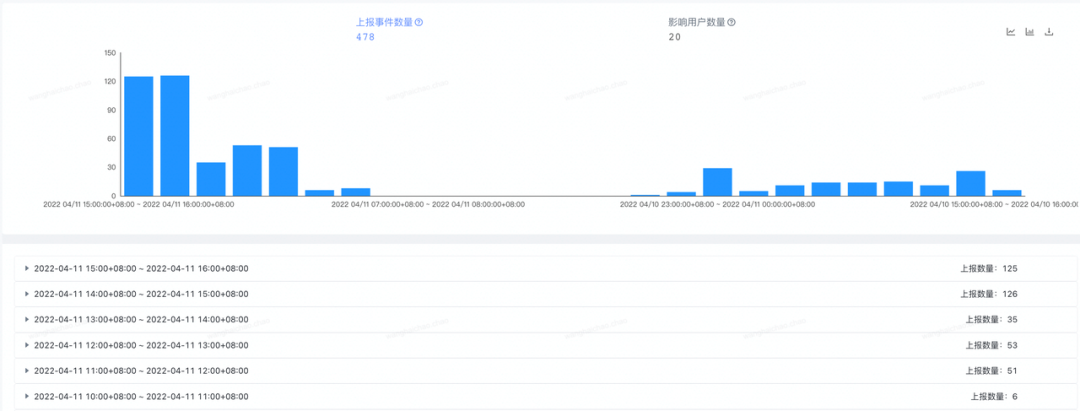Screen dimensions: 1080x411
Task: Expand the 12:00~13:00 04-11 row
Action: point(27,345)
